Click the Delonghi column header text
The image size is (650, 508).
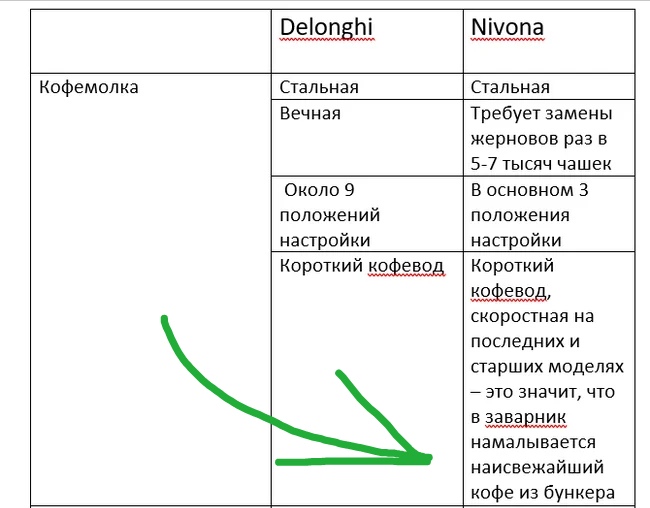pos(326,28)
